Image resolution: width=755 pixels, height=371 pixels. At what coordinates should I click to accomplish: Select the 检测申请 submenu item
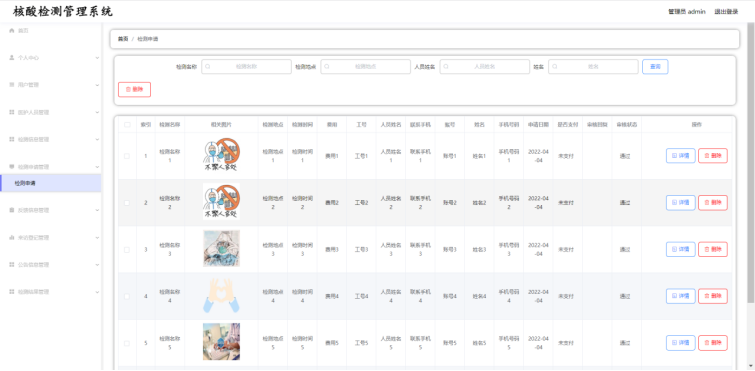point(51,183)
